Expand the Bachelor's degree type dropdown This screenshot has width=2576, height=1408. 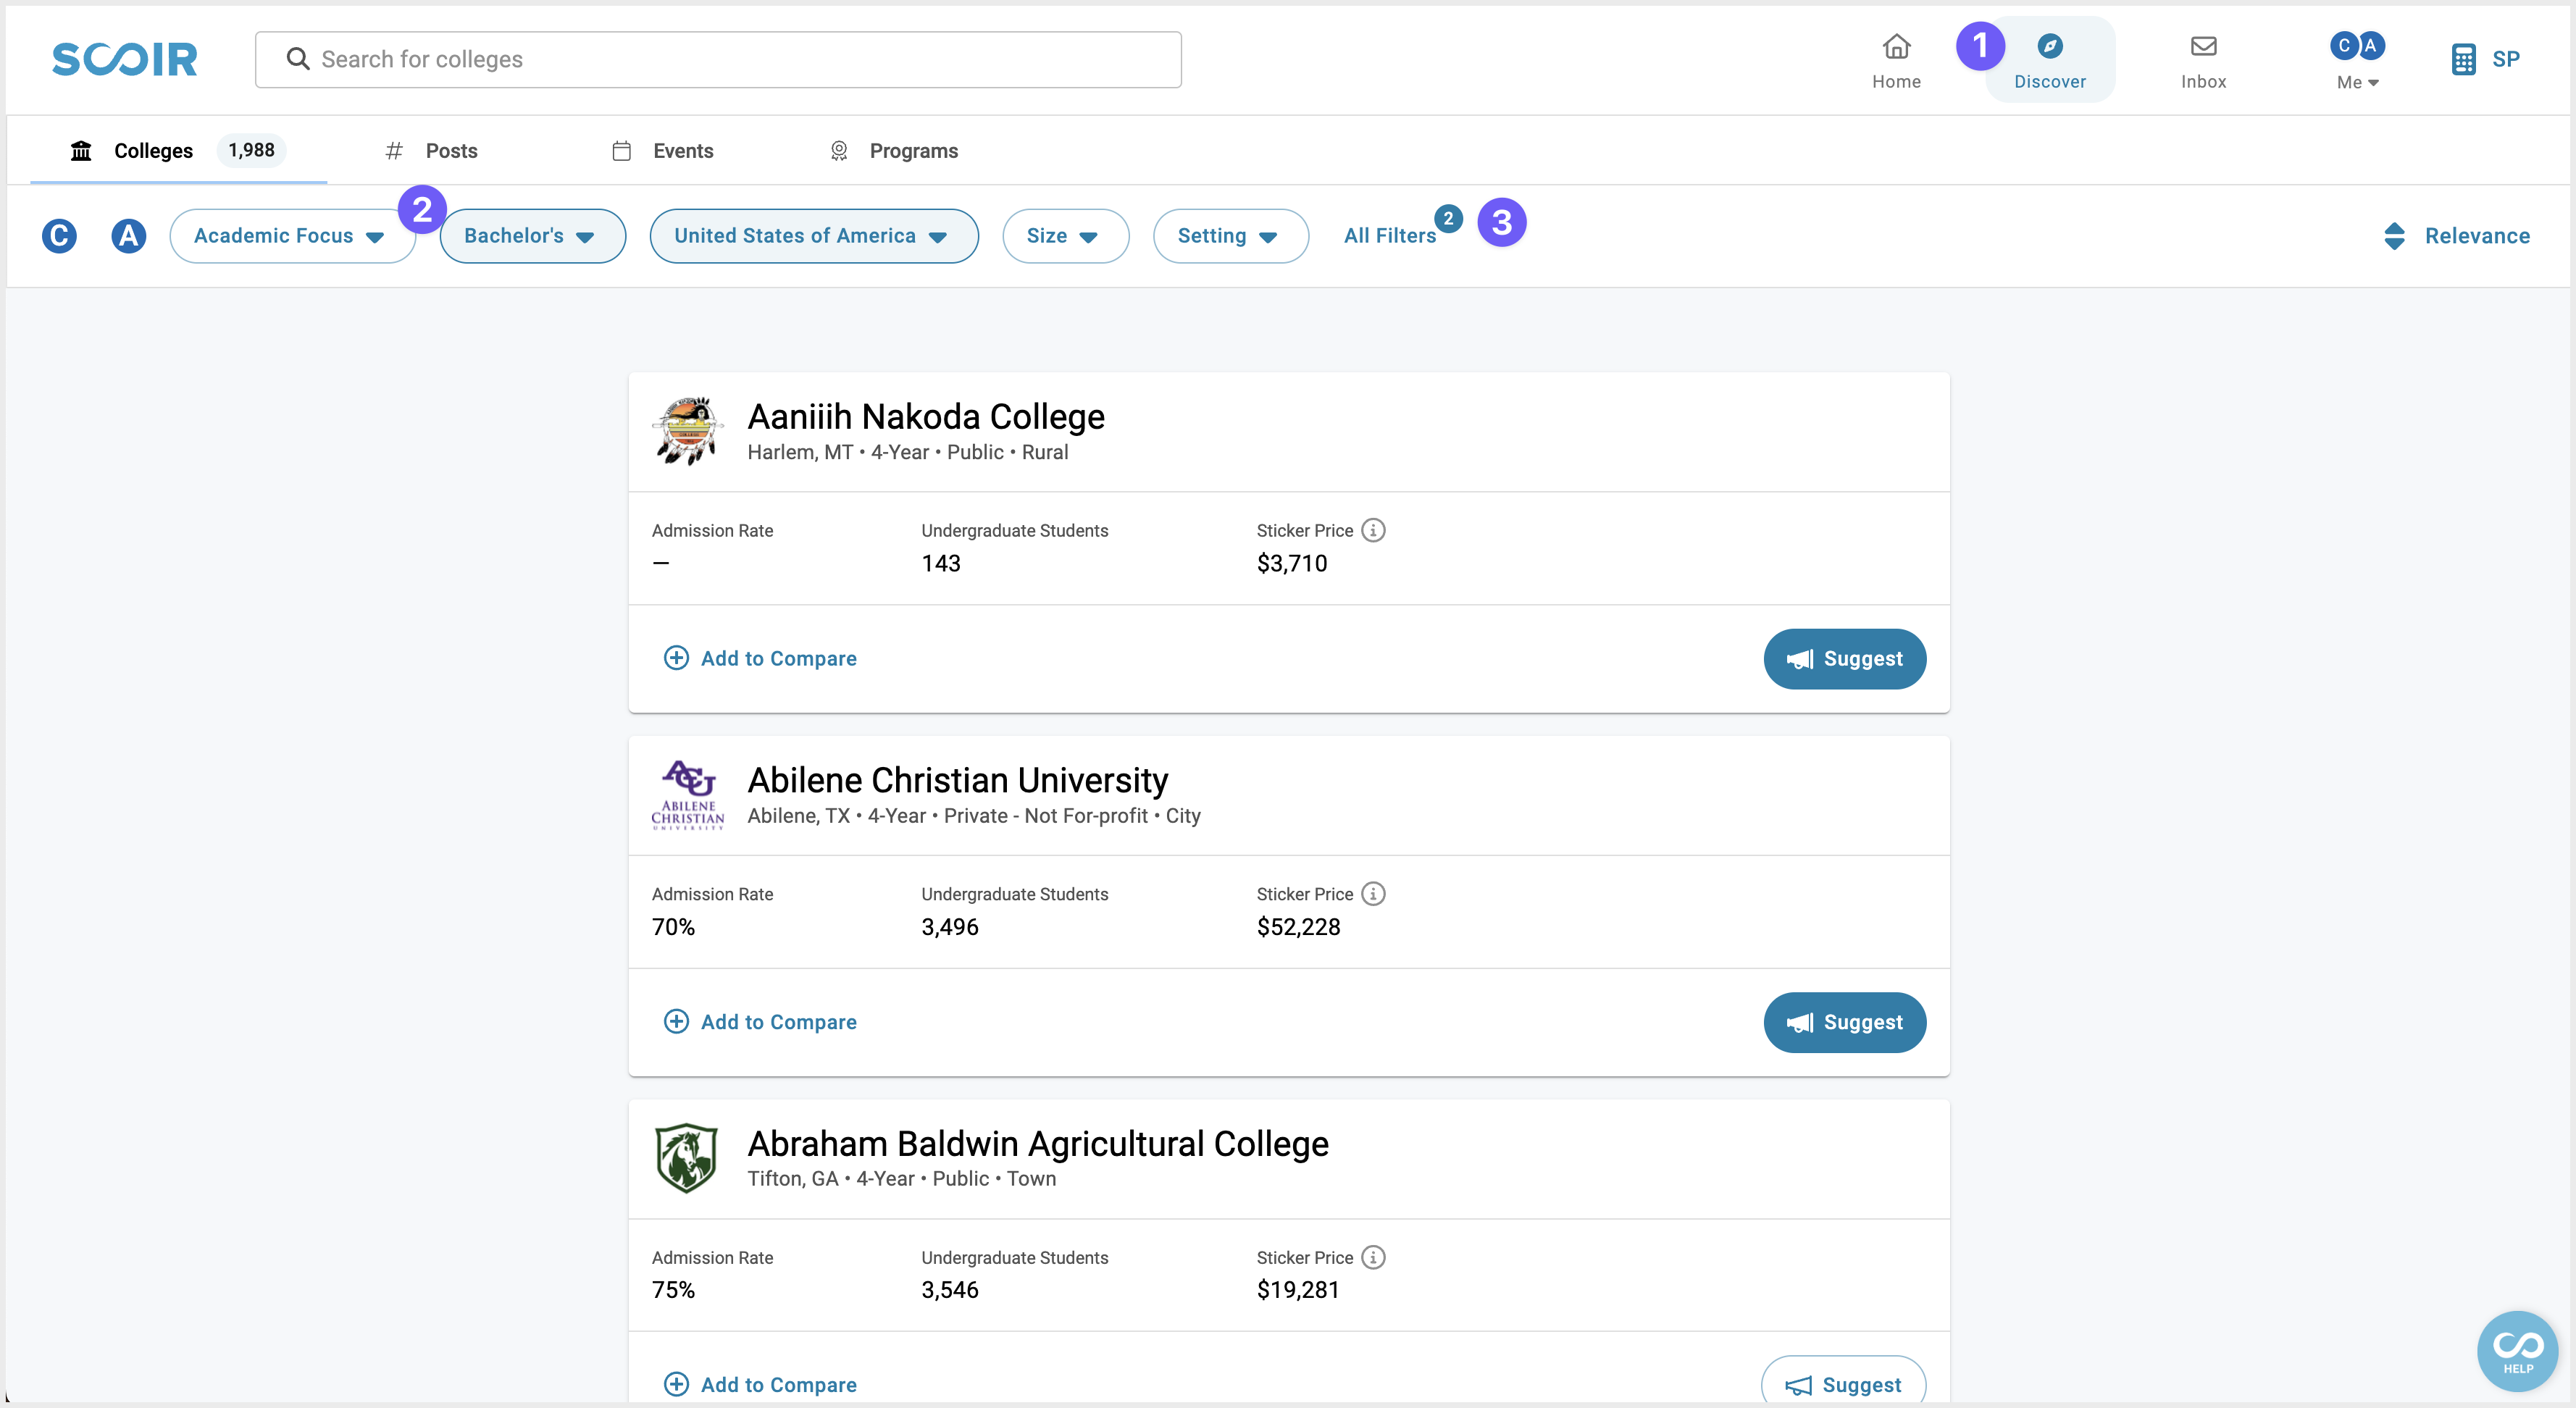tap(529, 234)
